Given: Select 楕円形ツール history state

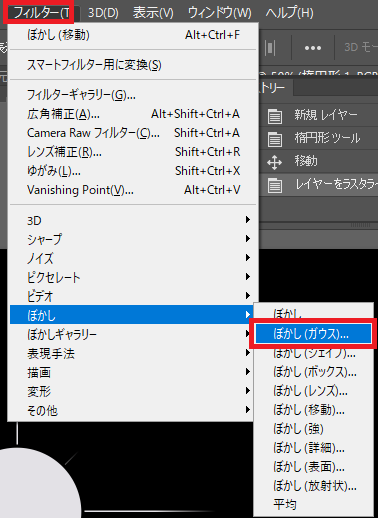Looking at the screenshot, I should pyautogui.click(x=319, y=138).
